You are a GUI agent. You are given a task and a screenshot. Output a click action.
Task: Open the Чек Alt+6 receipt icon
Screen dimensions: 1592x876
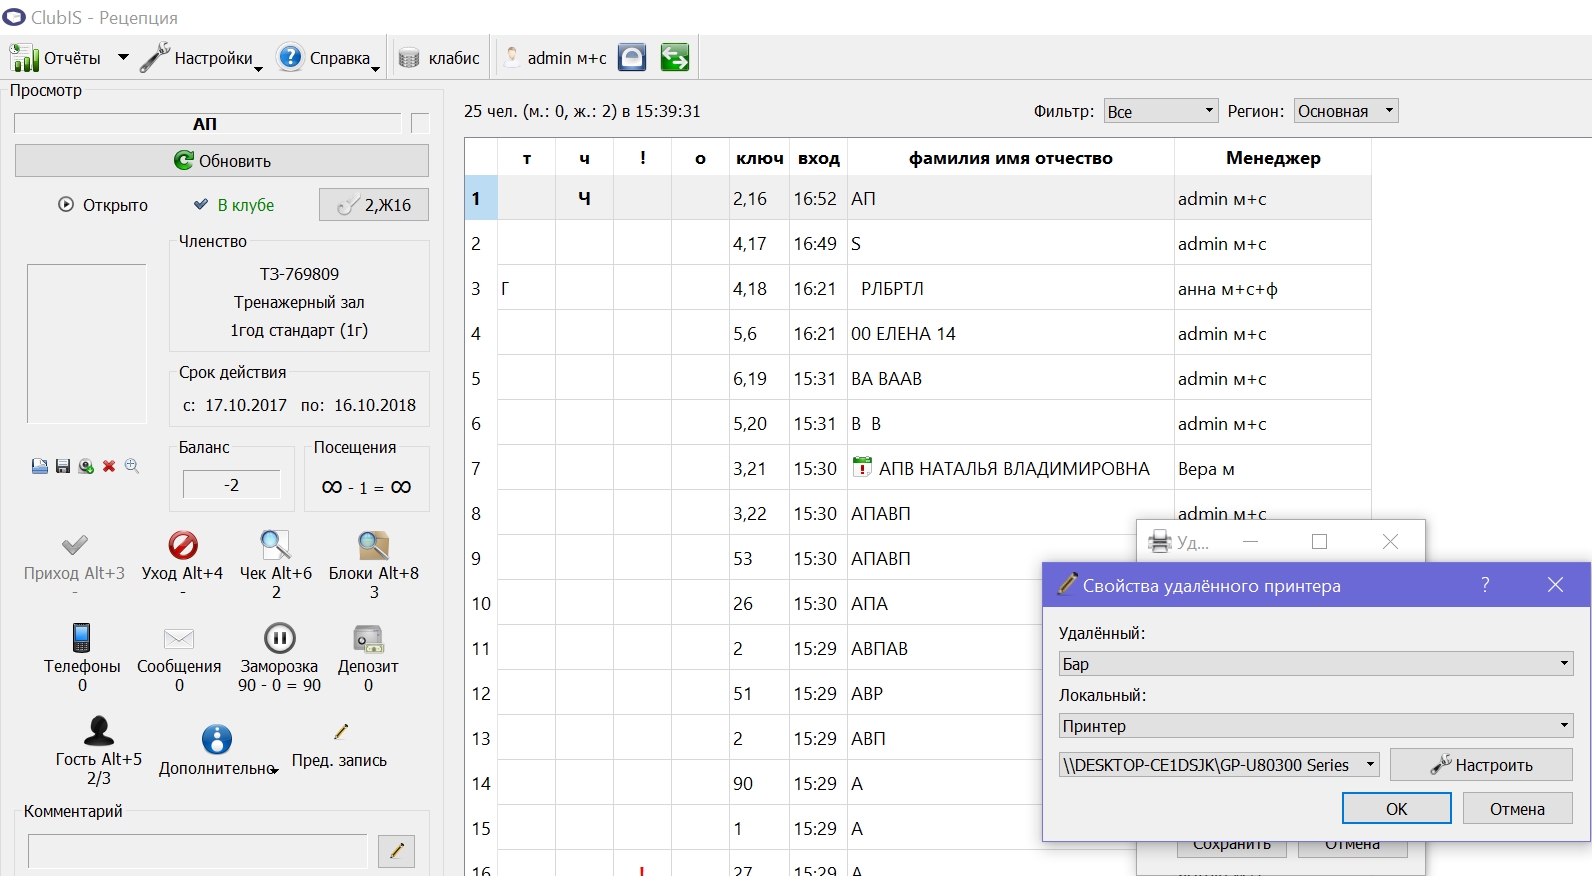(x=275, y=545)
